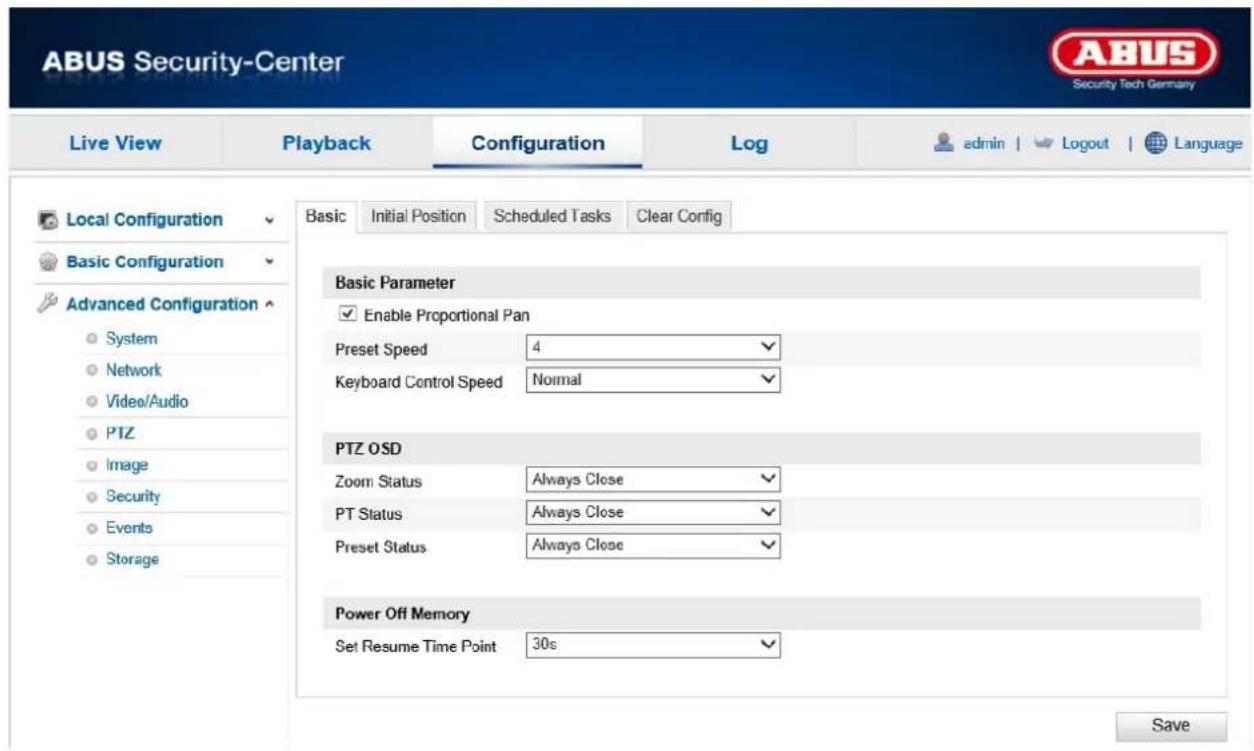The width and height of the screenshot is (1254, 751).
Task: Click the ABUS Security-Center title
Action: point(193,63)
